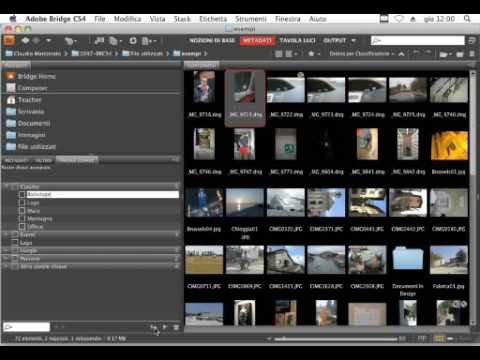
Task: Open the workspace dropdown arrow after OUTPUT
Action: tap(353, 41)
